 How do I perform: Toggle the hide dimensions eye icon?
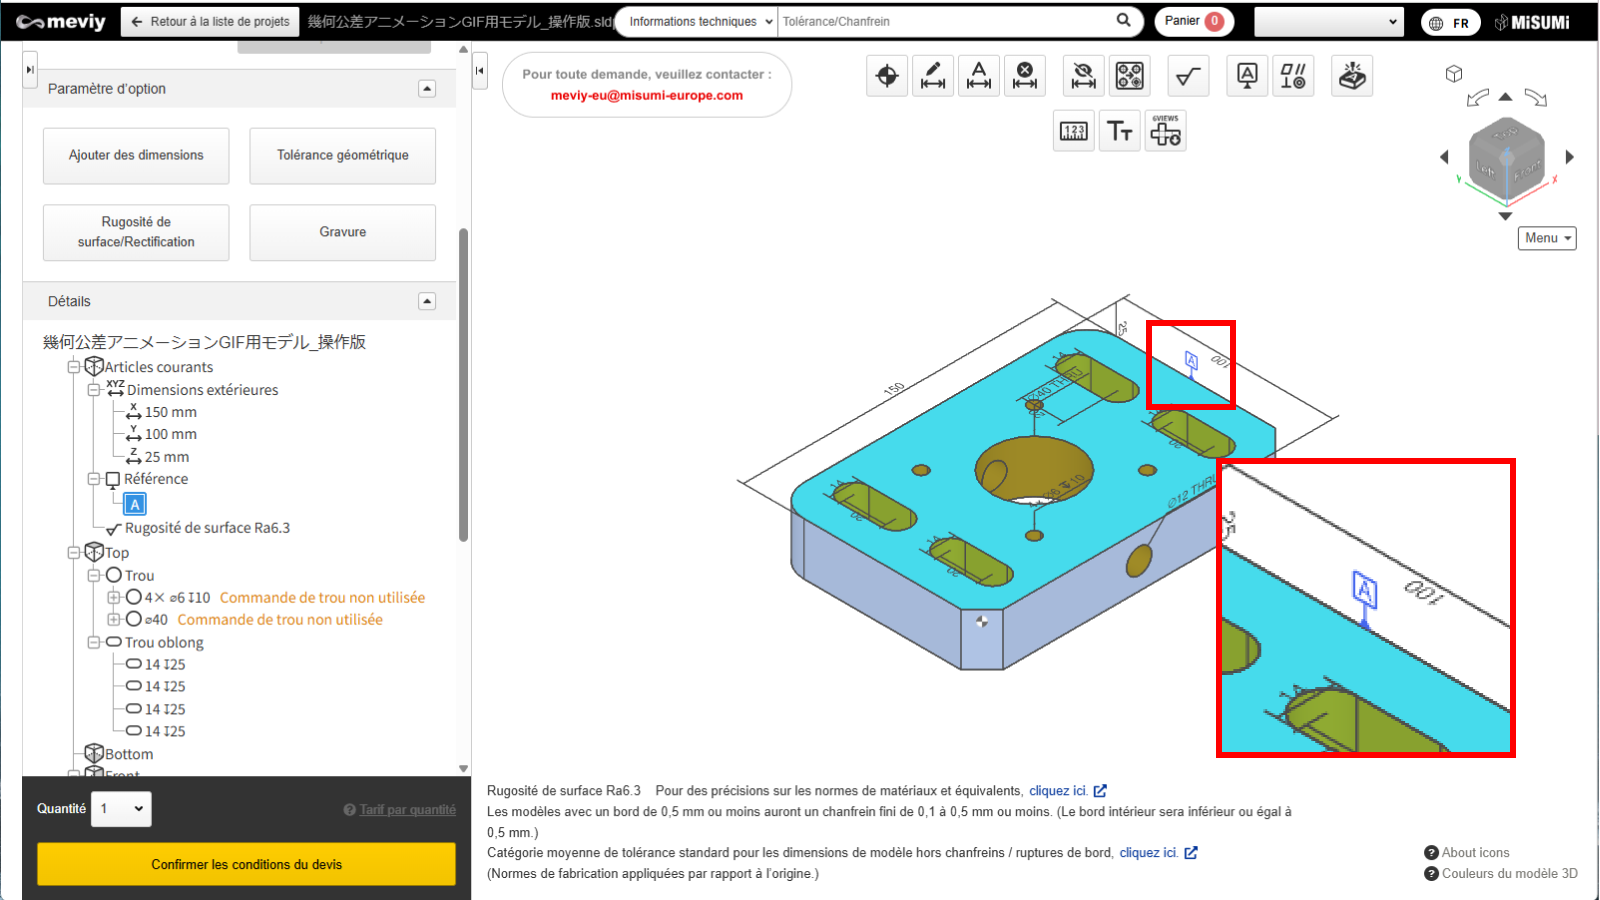1083,76
